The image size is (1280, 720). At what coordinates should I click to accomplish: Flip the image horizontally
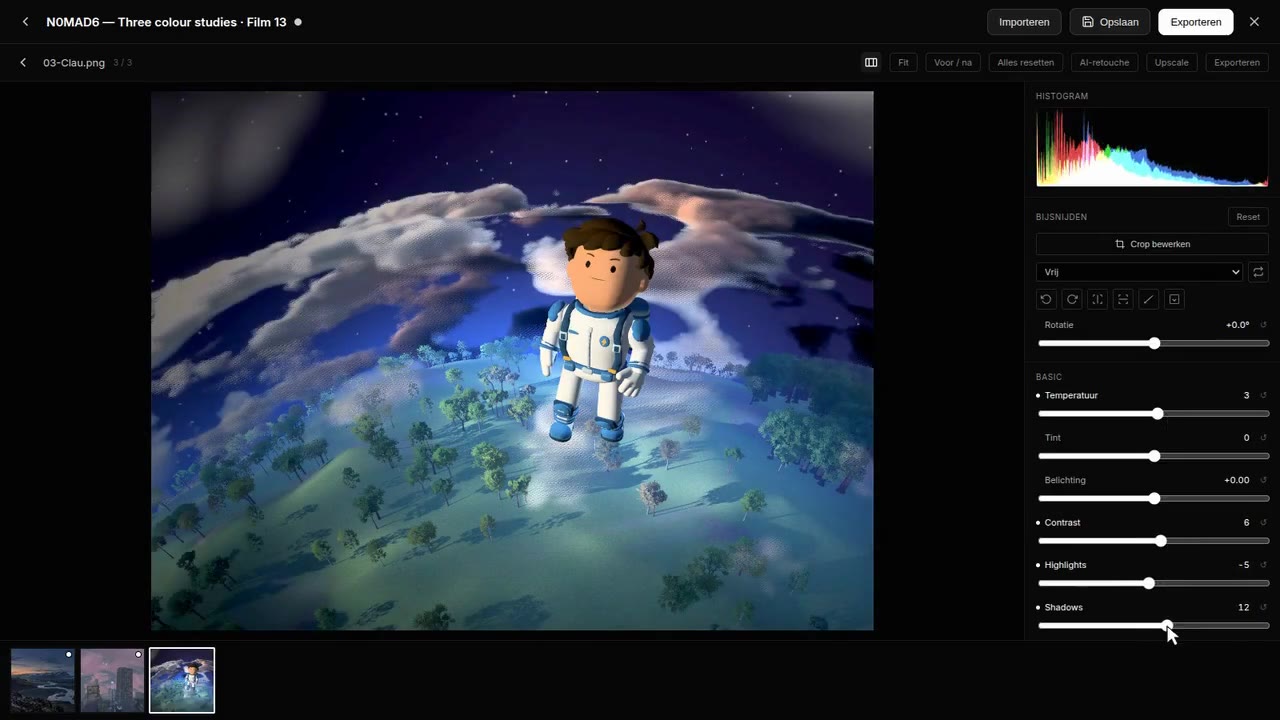click(1097, 299)
